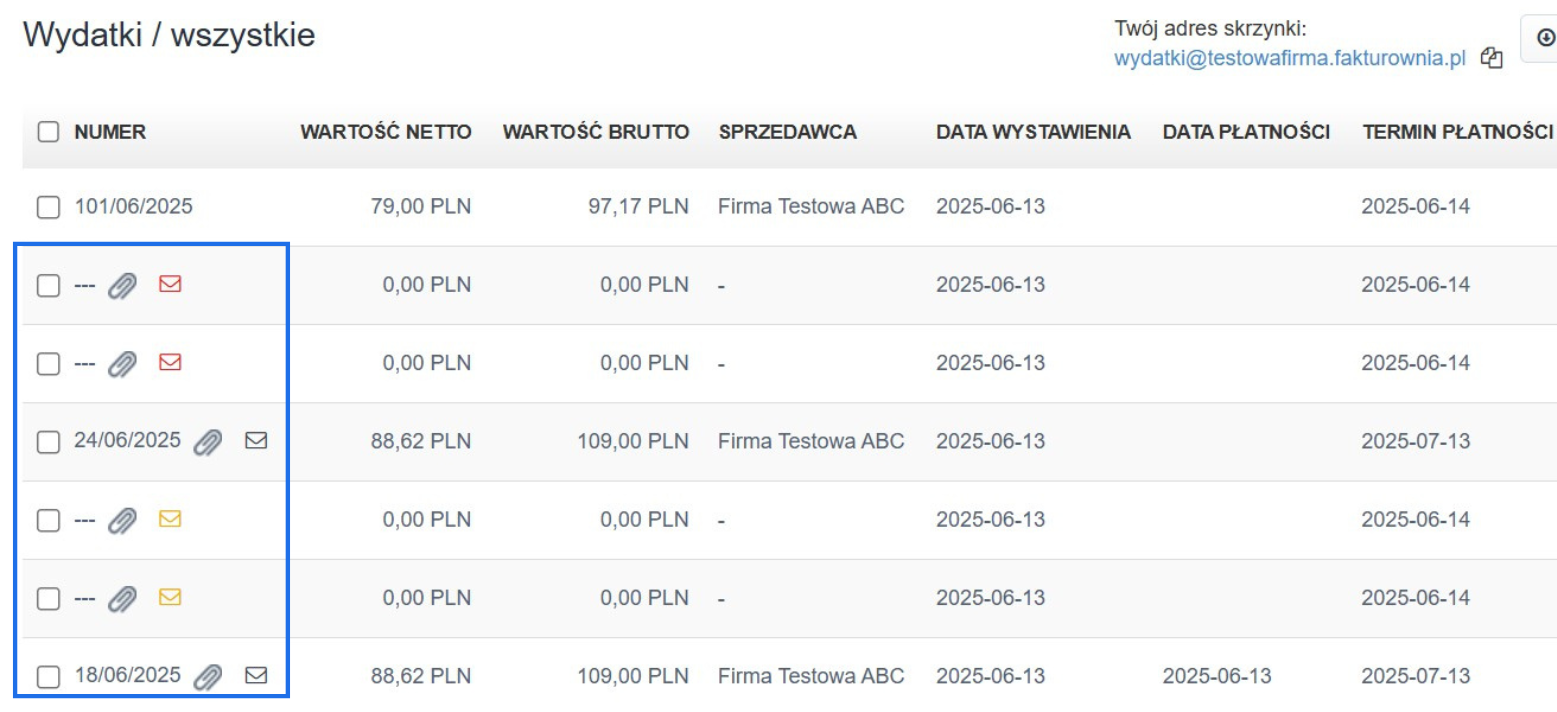Toggle select-all checkbox in NUMER header

pos(48,132)
